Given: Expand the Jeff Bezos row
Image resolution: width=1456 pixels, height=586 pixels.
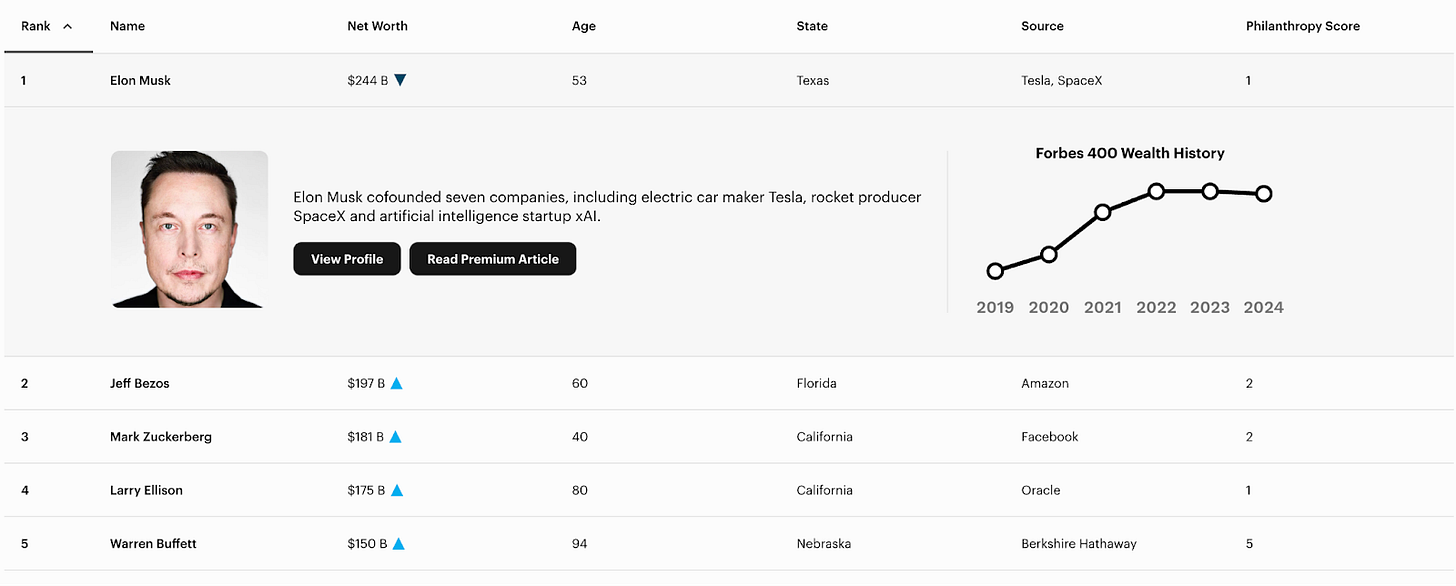Looking at the screenshot, I should (x=140, y=383).
